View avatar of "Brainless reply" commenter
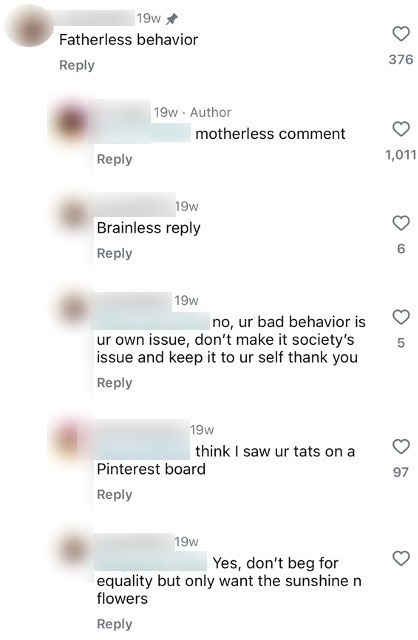 73,215
